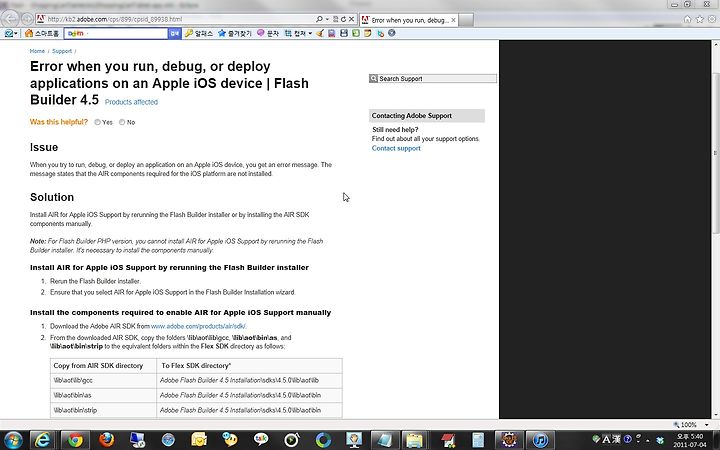Expand the 캡쳐 dropdown arrow

(x=310, y=34)
